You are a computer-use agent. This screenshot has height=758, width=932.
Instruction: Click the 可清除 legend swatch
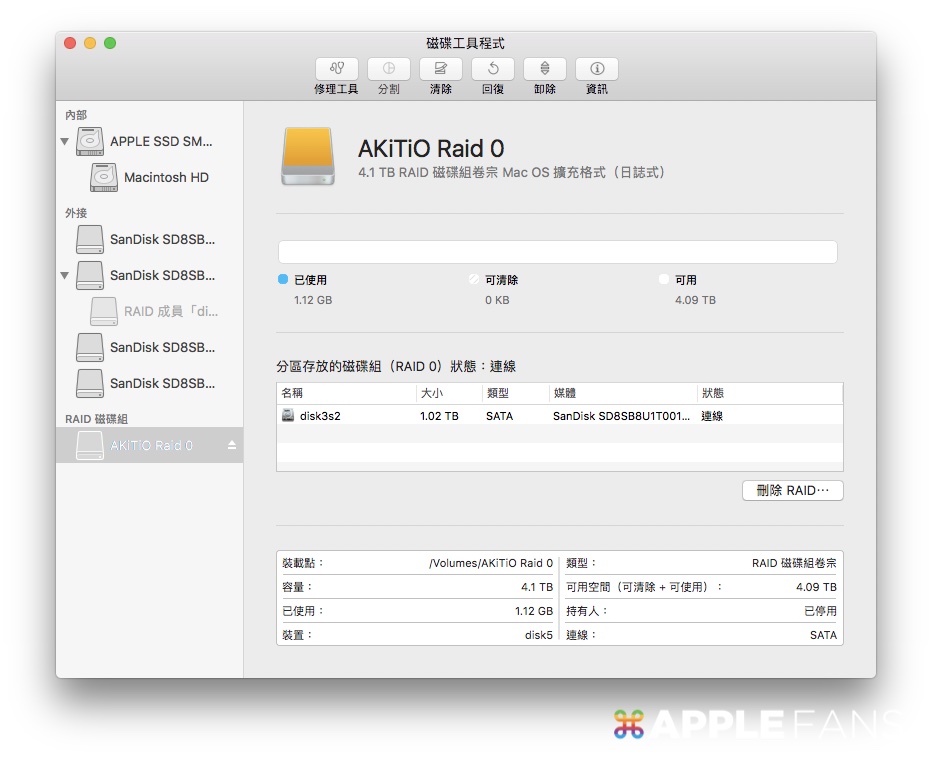tap(474, 279)
